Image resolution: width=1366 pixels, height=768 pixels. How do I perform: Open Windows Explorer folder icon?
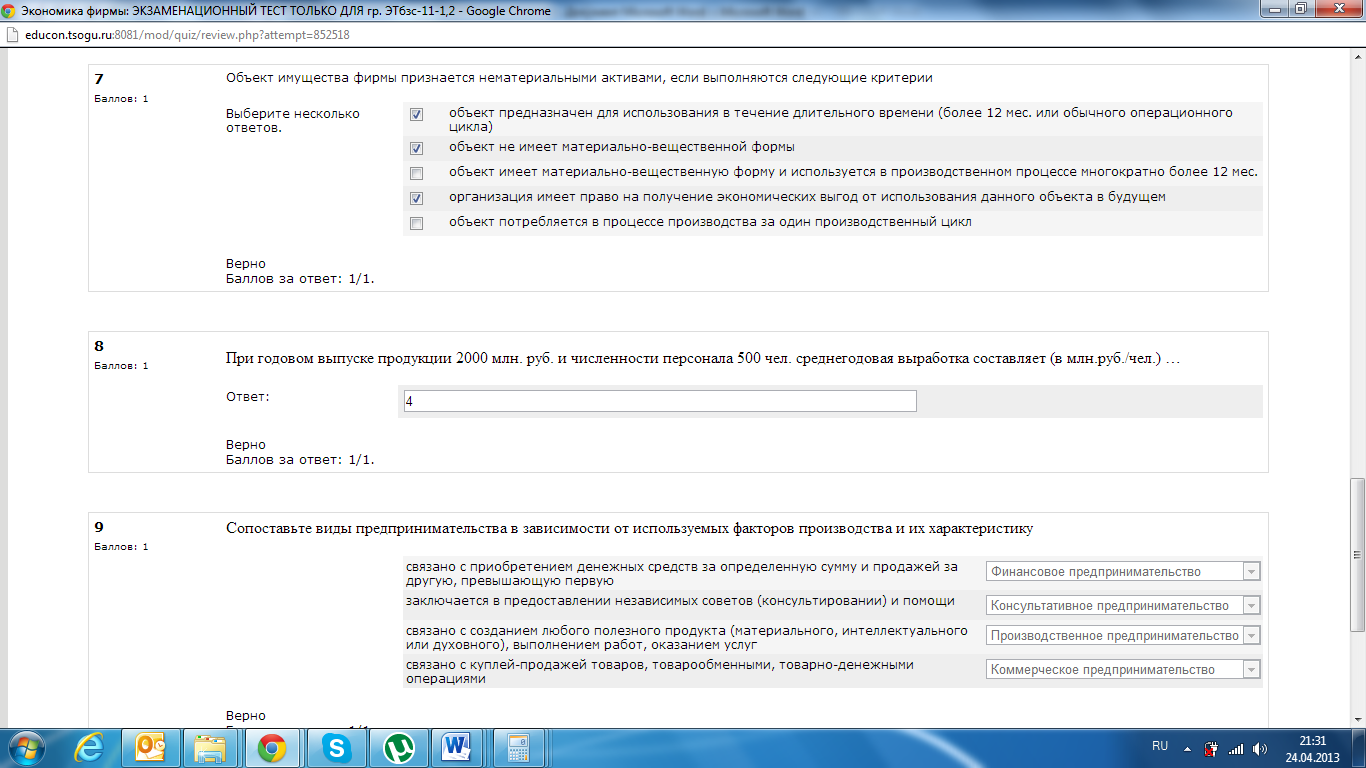[x=211, y=748]
